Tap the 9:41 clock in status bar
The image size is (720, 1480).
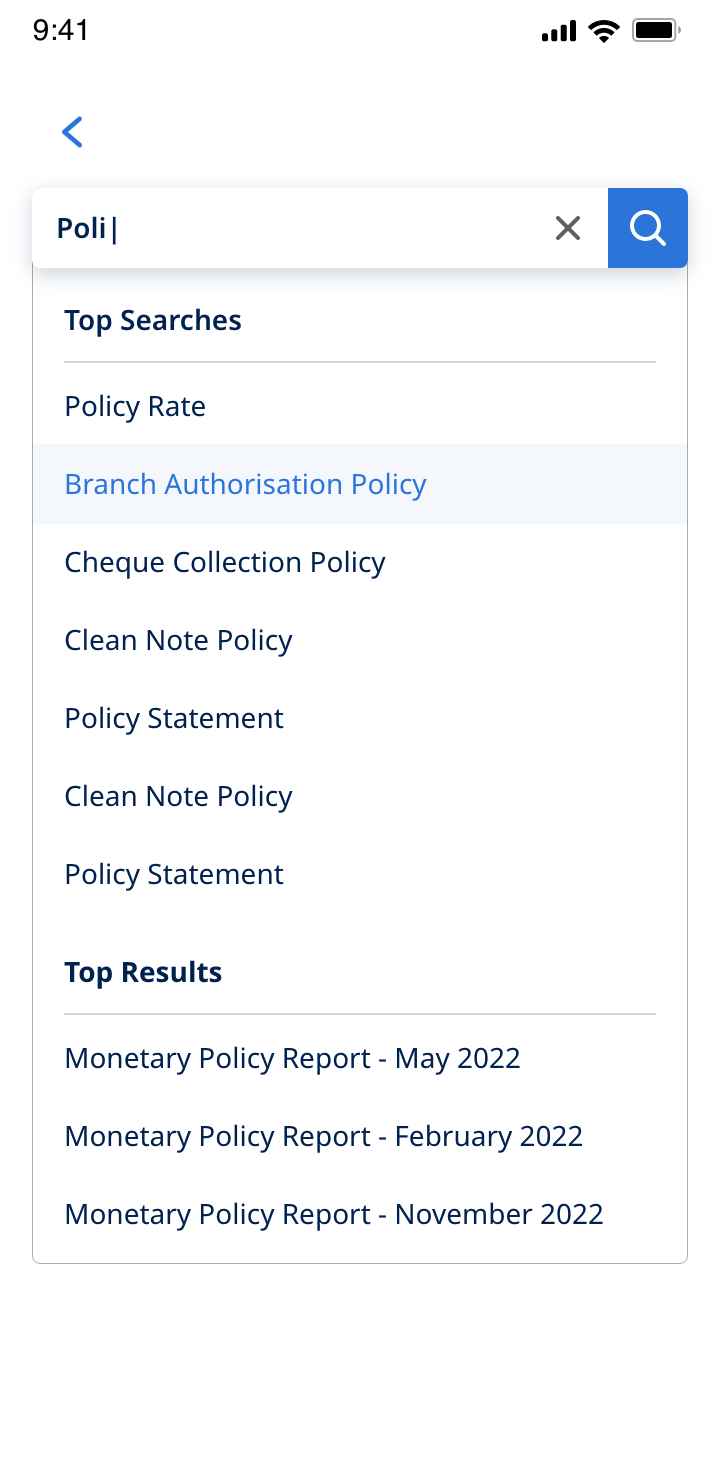(x=61, y=31)
